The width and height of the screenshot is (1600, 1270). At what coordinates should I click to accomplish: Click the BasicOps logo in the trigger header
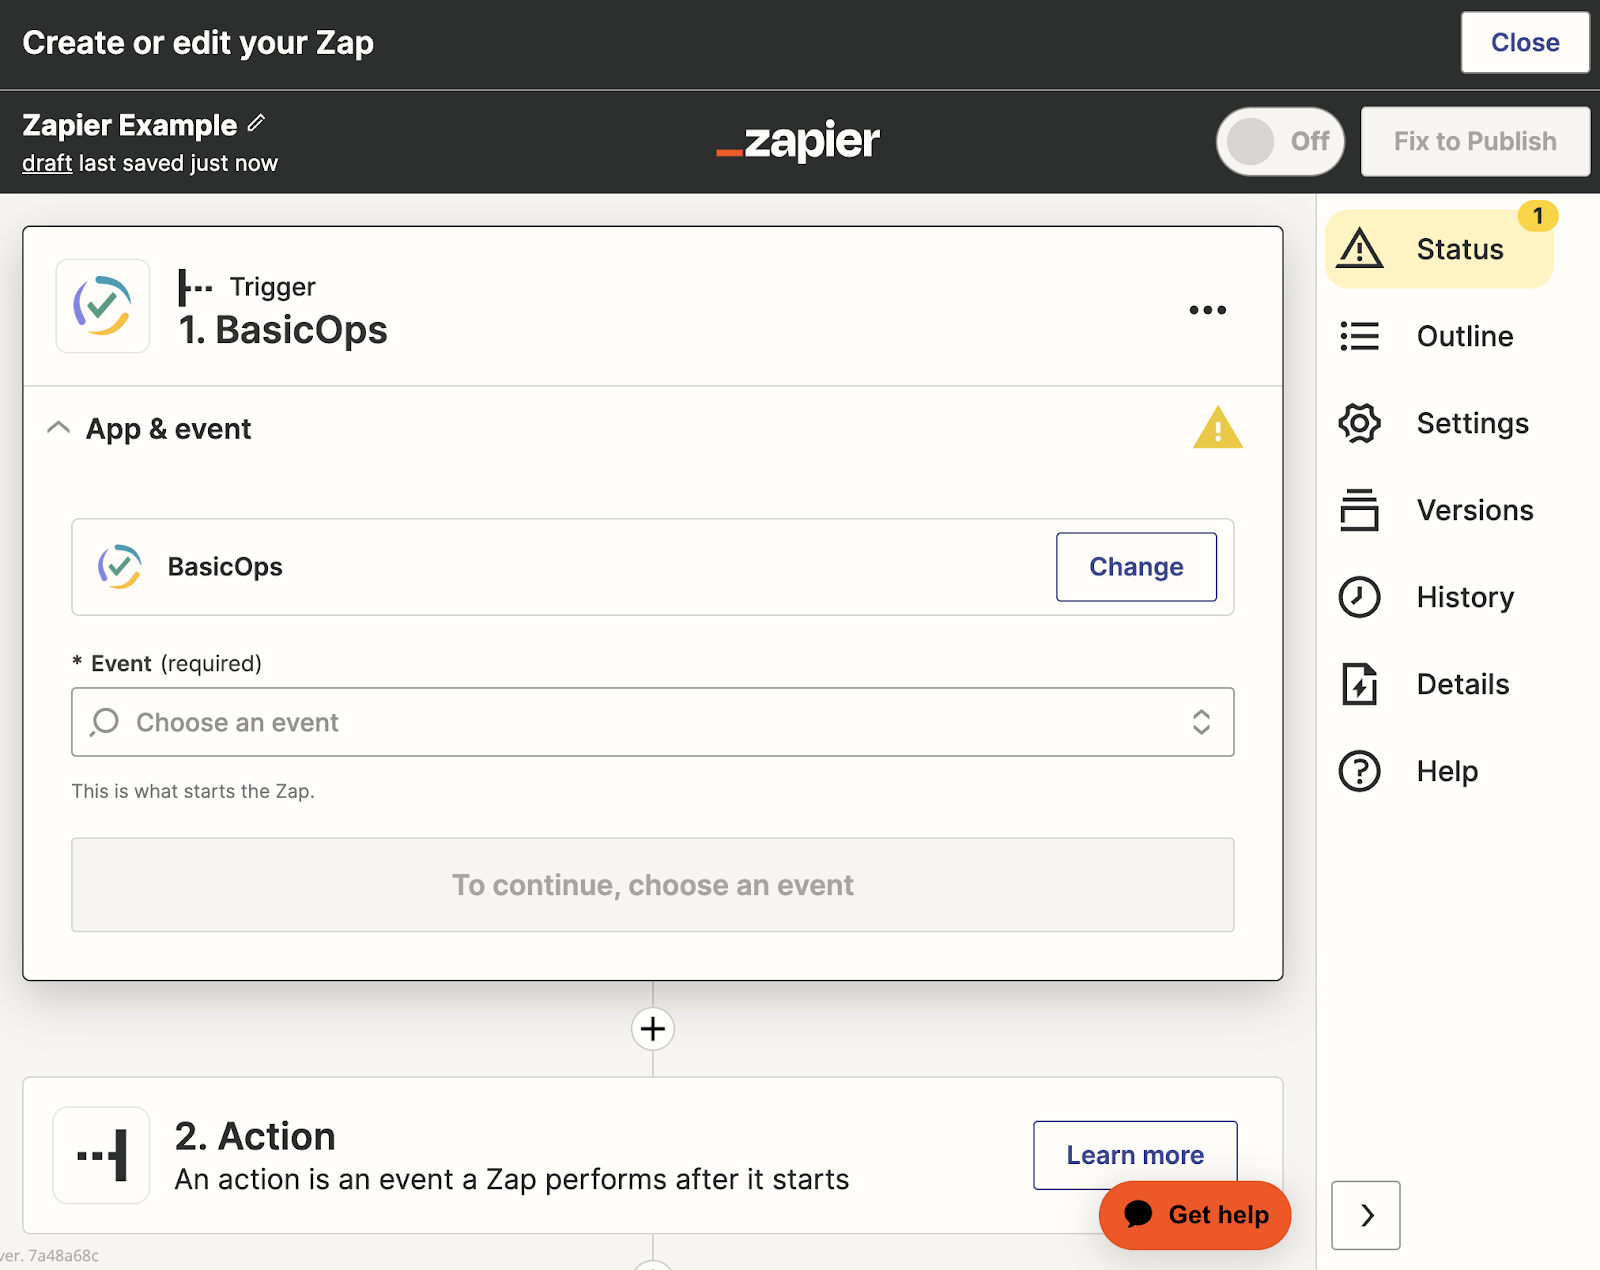(103, 306)
